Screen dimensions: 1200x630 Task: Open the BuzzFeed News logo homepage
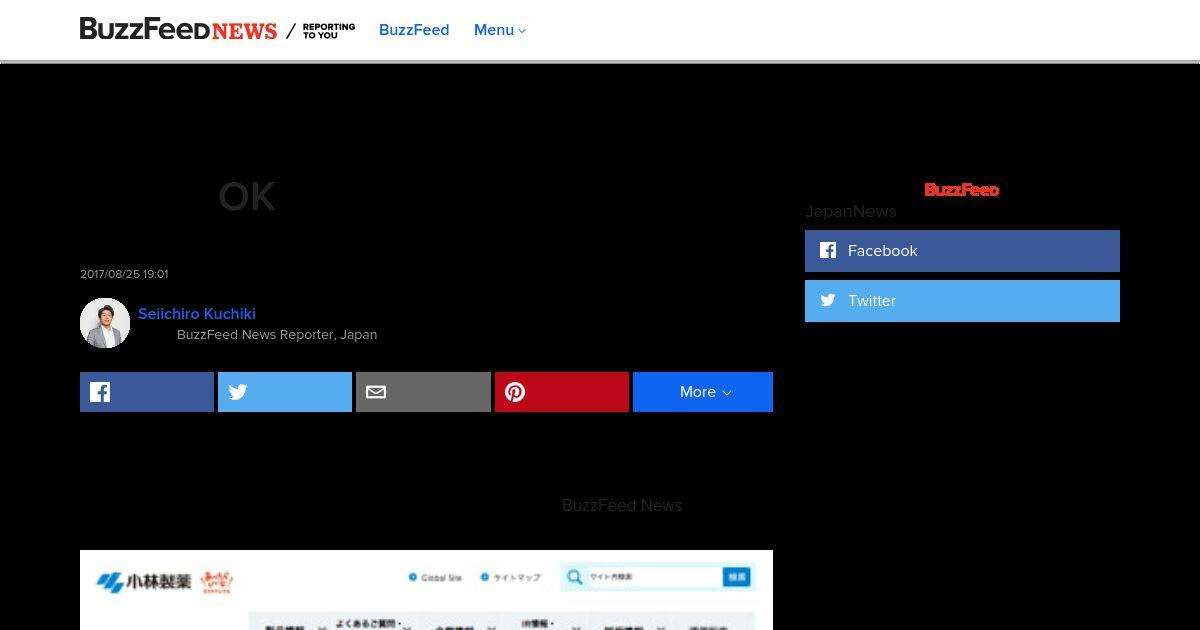178,29
